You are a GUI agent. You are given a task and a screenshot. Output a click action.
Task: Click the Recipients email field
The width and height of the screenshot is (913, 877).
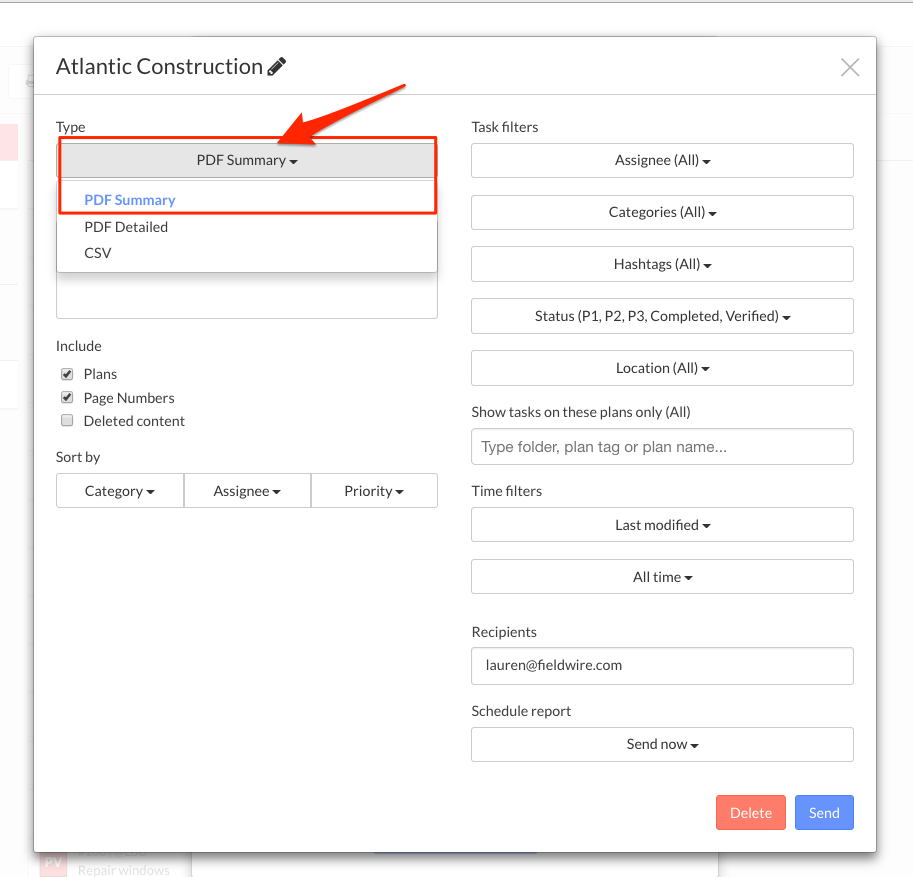[662, 666]
